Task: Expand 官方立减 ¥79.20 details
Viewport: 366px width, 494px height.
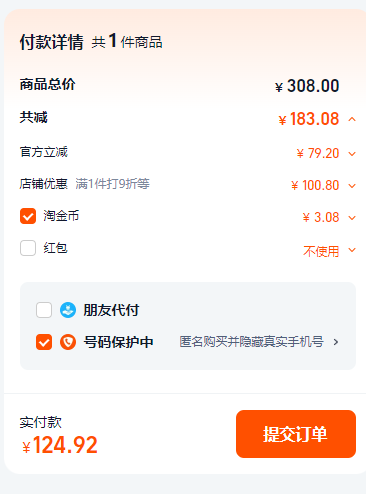Action: [x=352, y=154]
